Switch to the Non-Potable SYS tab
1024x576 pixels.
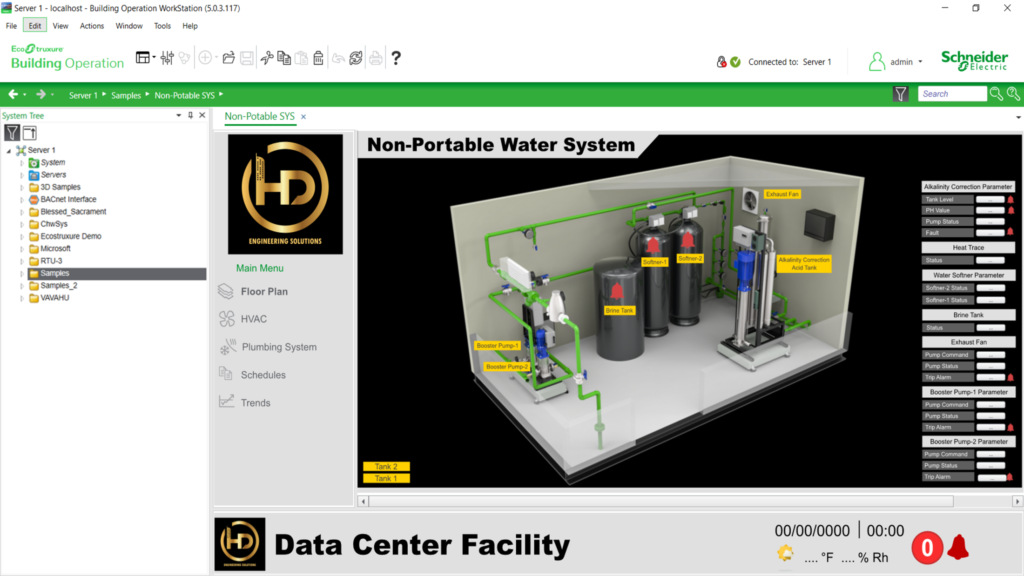coord(259,117)
